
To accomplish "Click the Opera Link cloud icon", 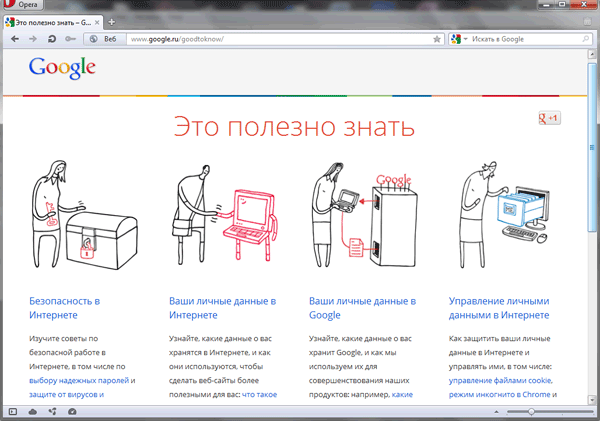I will coord(32,411).
